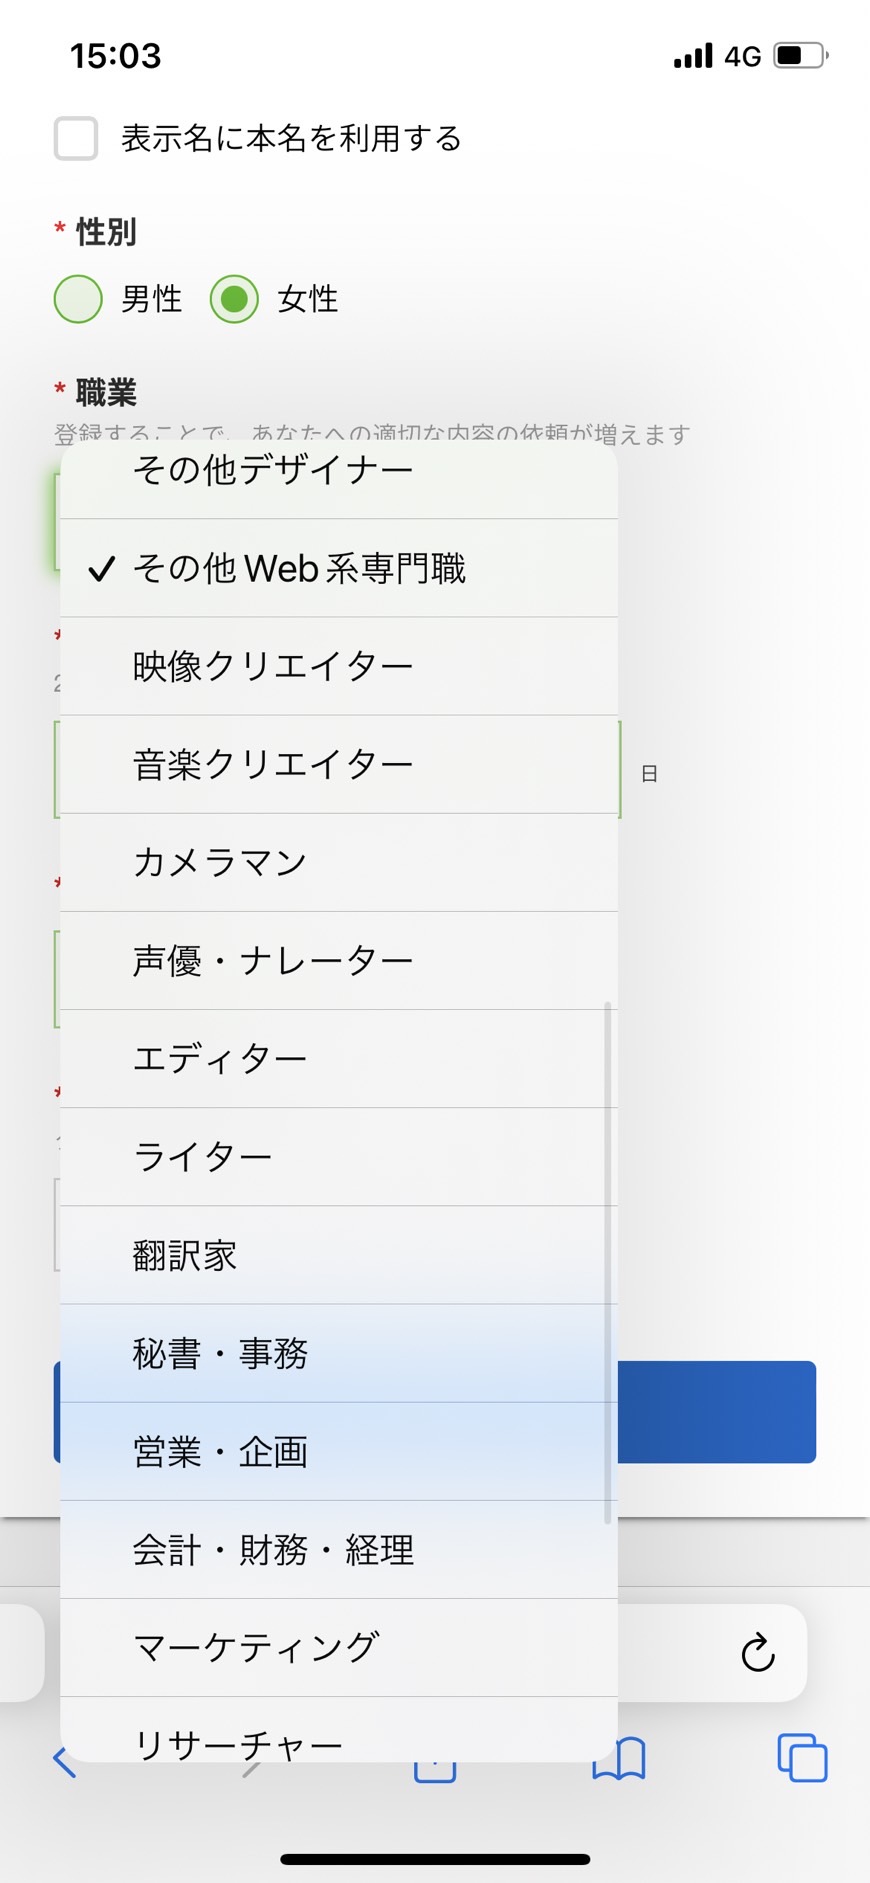Pick カメラマン in the menu
870x1883 pixels.
339,862
